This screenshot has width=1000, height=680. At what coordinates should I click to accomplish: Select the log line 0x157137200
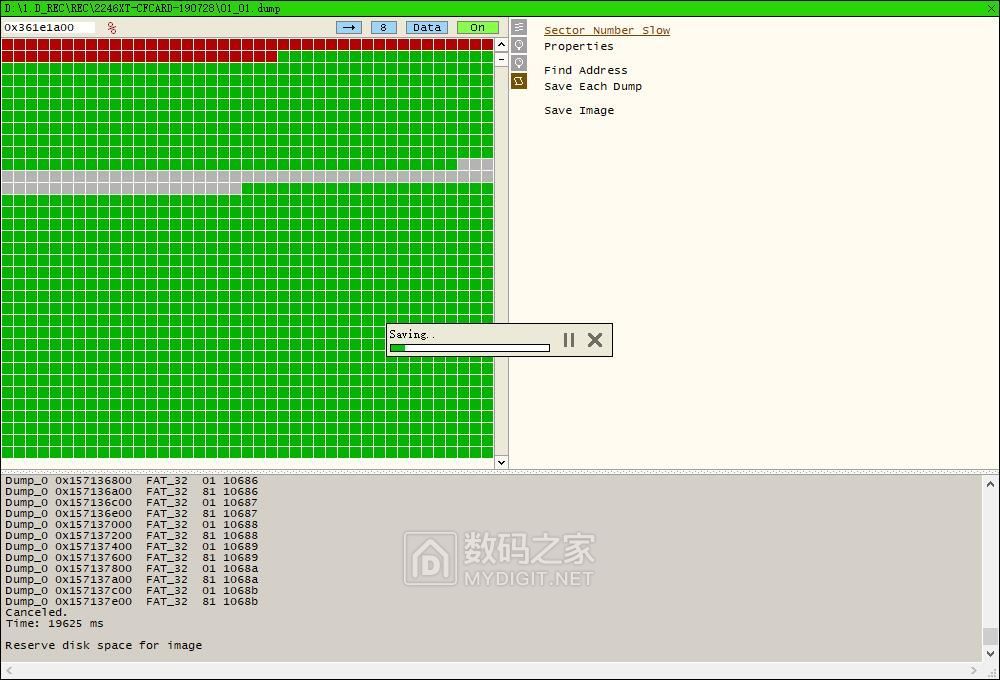click(131, 535)
